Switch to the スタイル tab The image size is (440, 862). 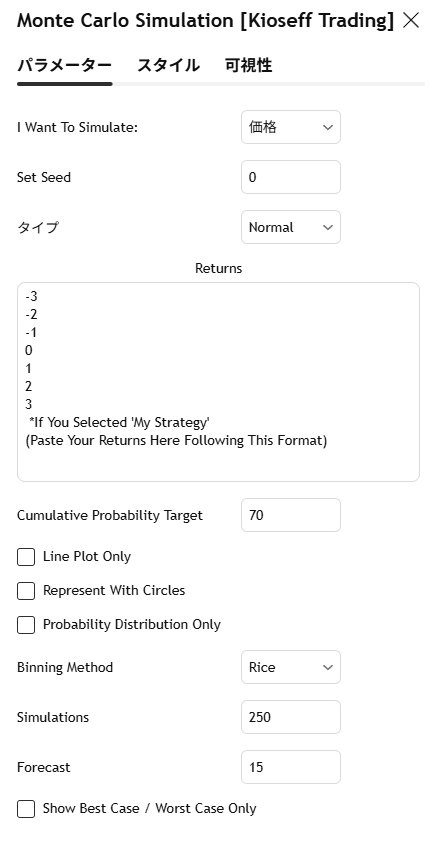click(168, 65)
